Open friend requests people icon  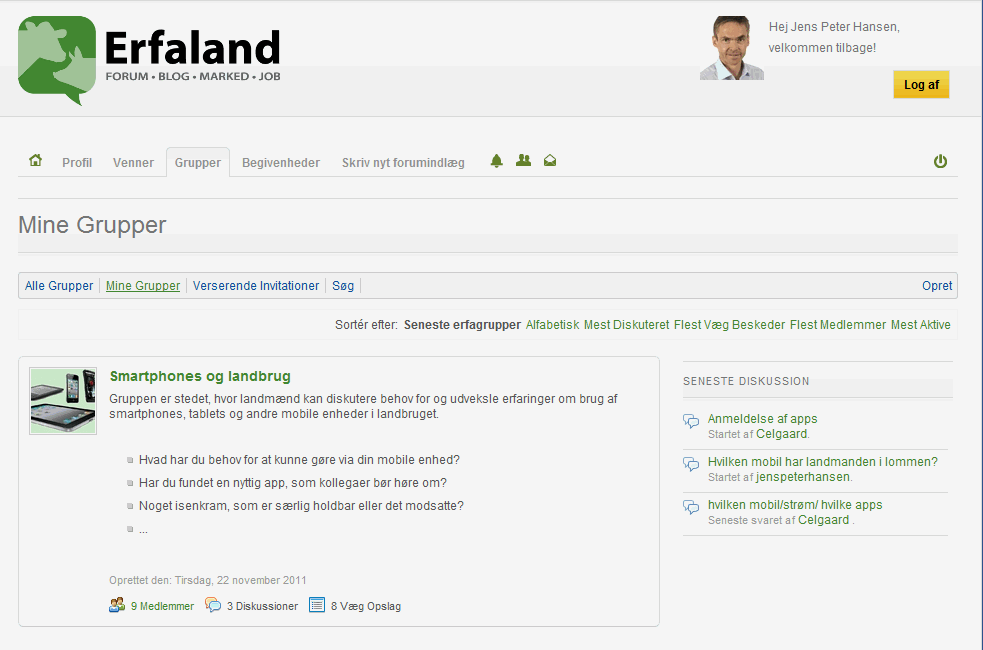(523, 161)
